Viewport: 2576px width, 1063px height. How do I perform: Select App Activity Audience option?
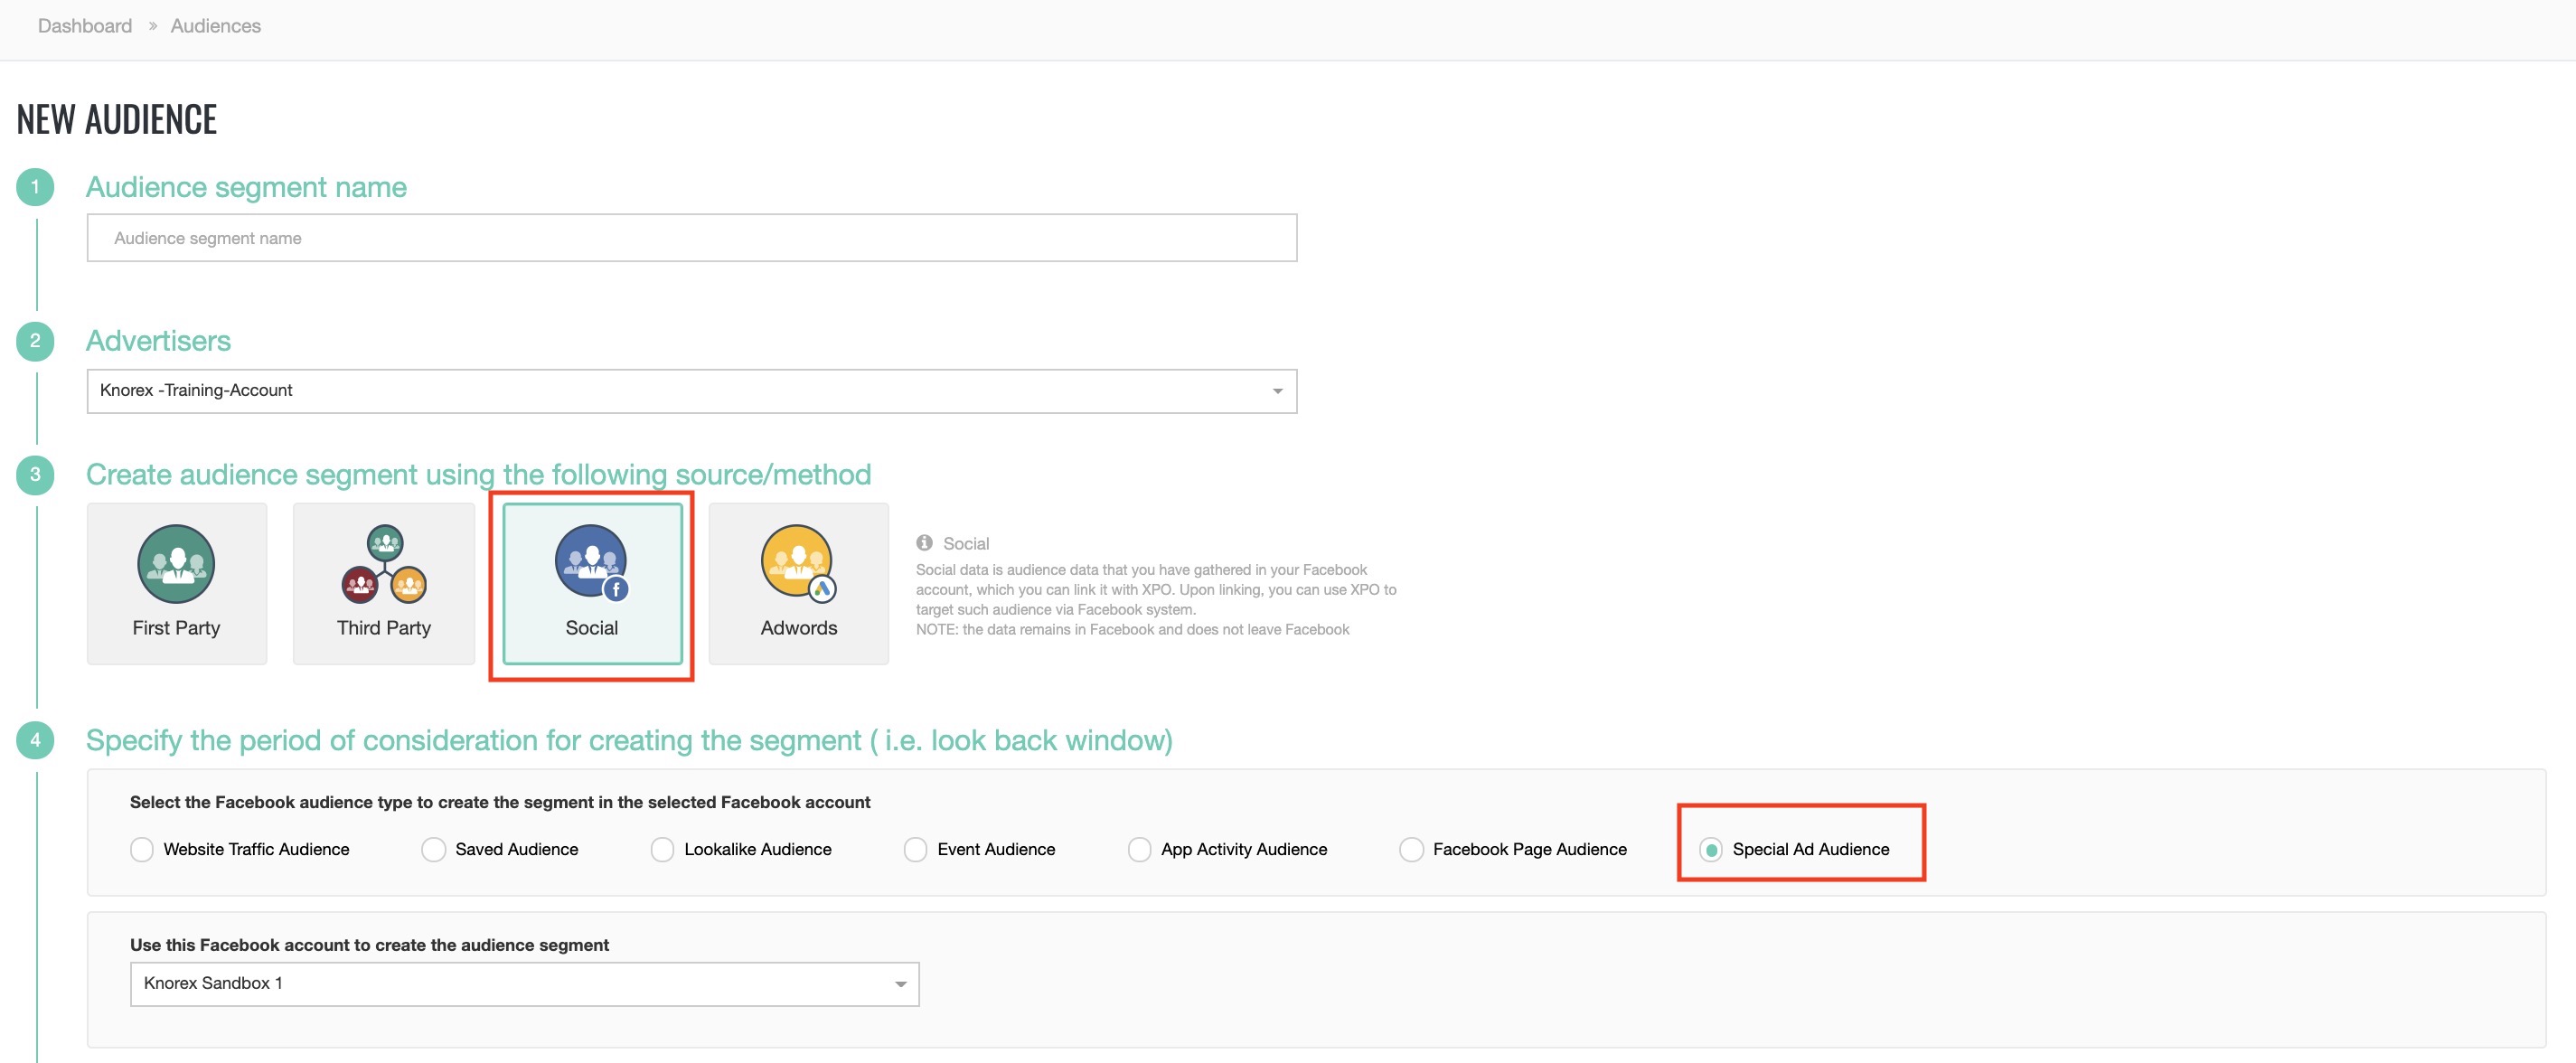(1139, 849)
